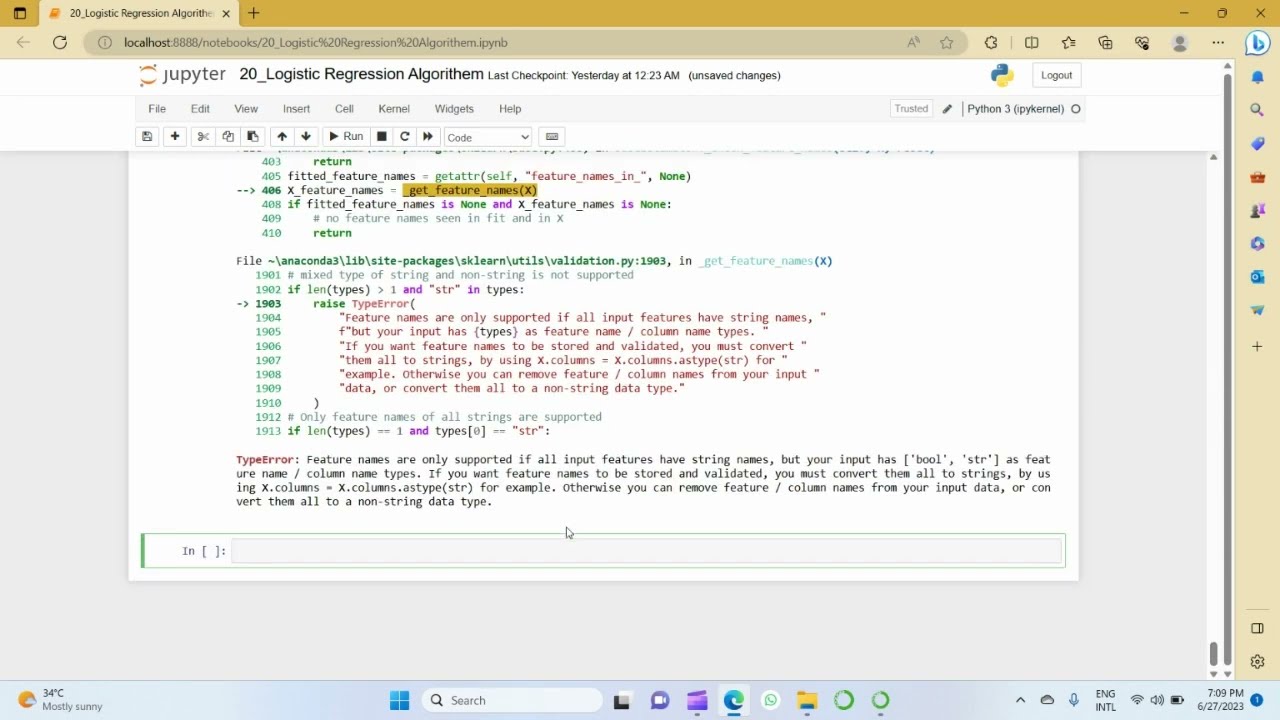The width and height of the screenshot is (1280, 720).
Task: Open sidebar settings gear icon
Action: (1258, 662)
